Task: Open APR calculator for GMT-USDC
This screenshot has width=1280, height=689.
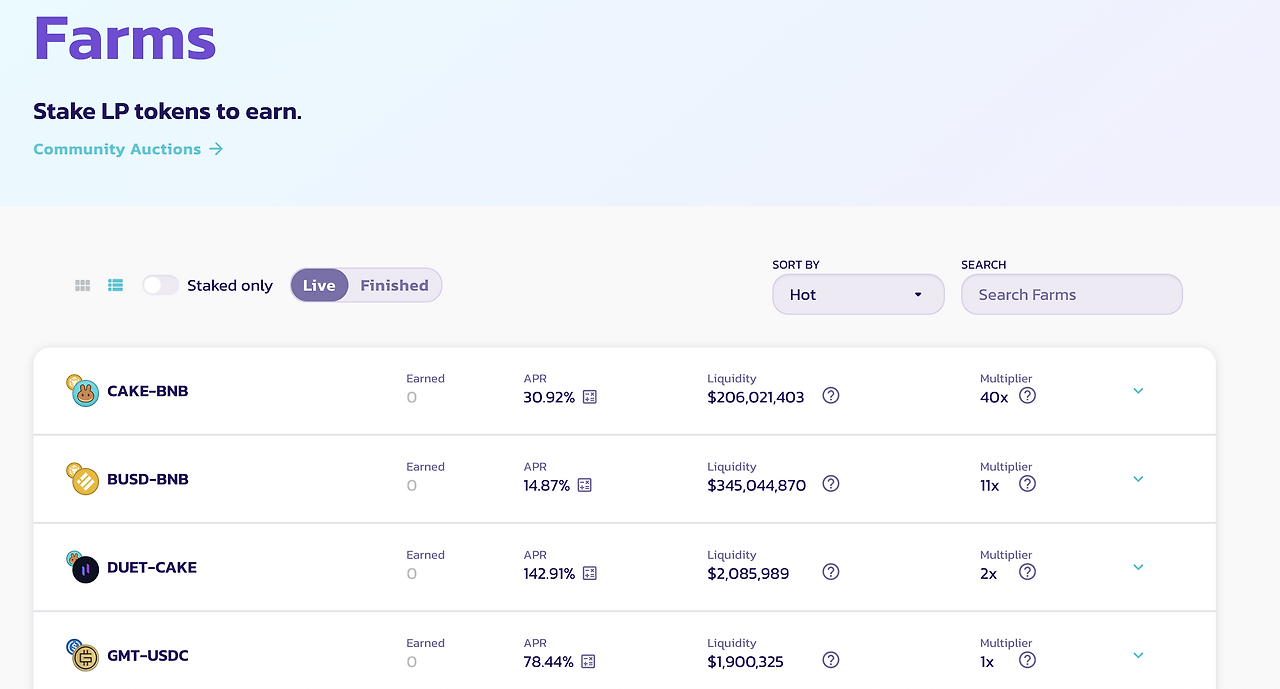Action: 588,661
